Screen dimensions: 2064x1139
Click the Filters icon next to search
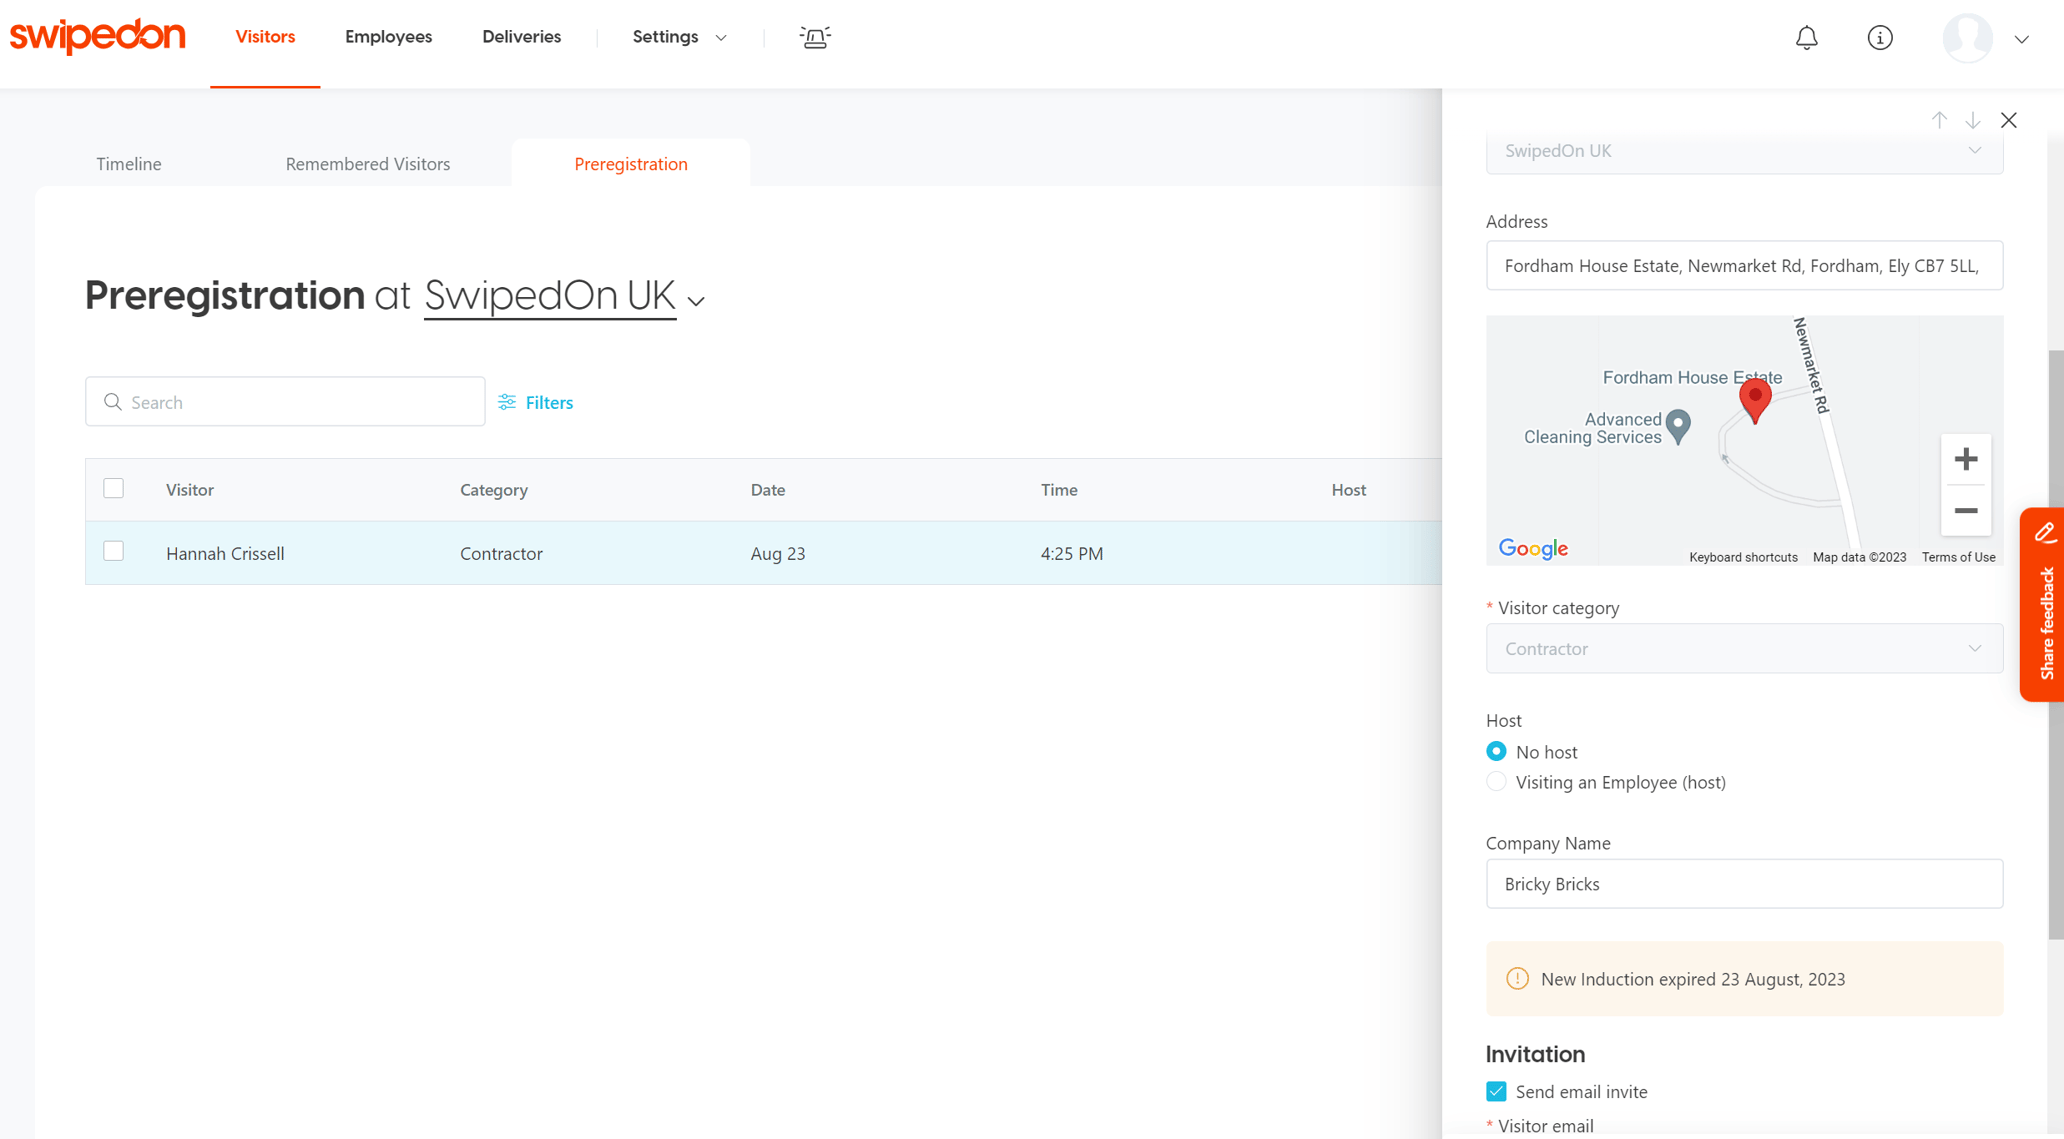pos(507,402)
